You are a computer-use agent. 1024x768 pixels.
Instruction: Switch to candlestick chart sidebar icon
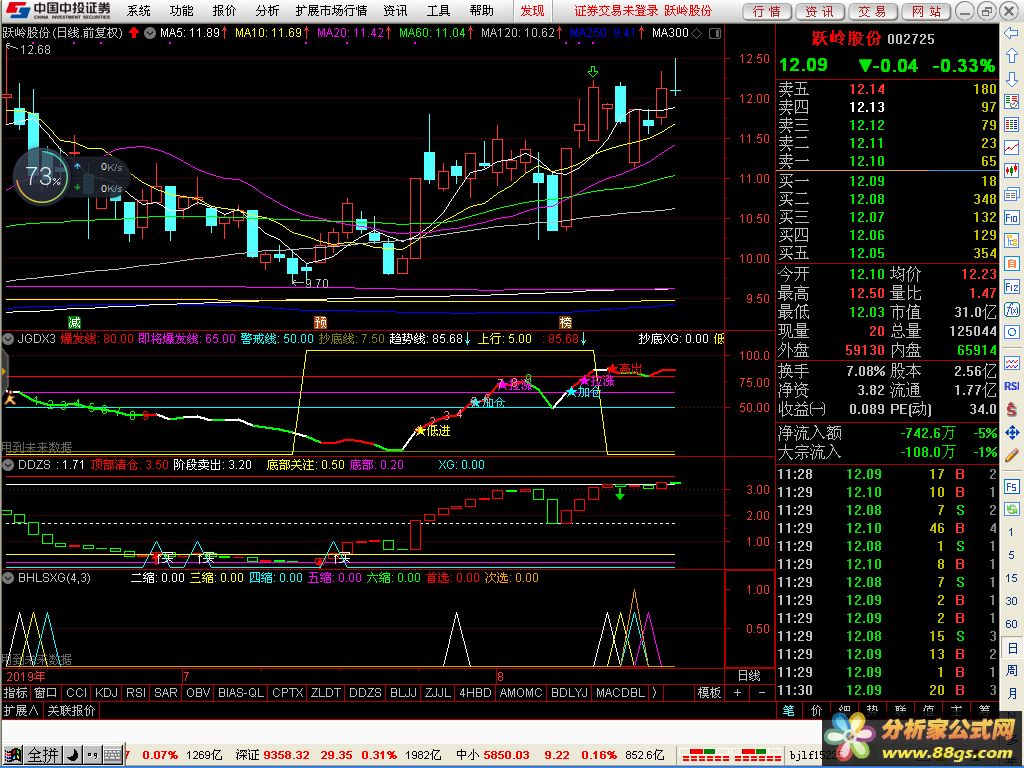tap(1011, 170)
